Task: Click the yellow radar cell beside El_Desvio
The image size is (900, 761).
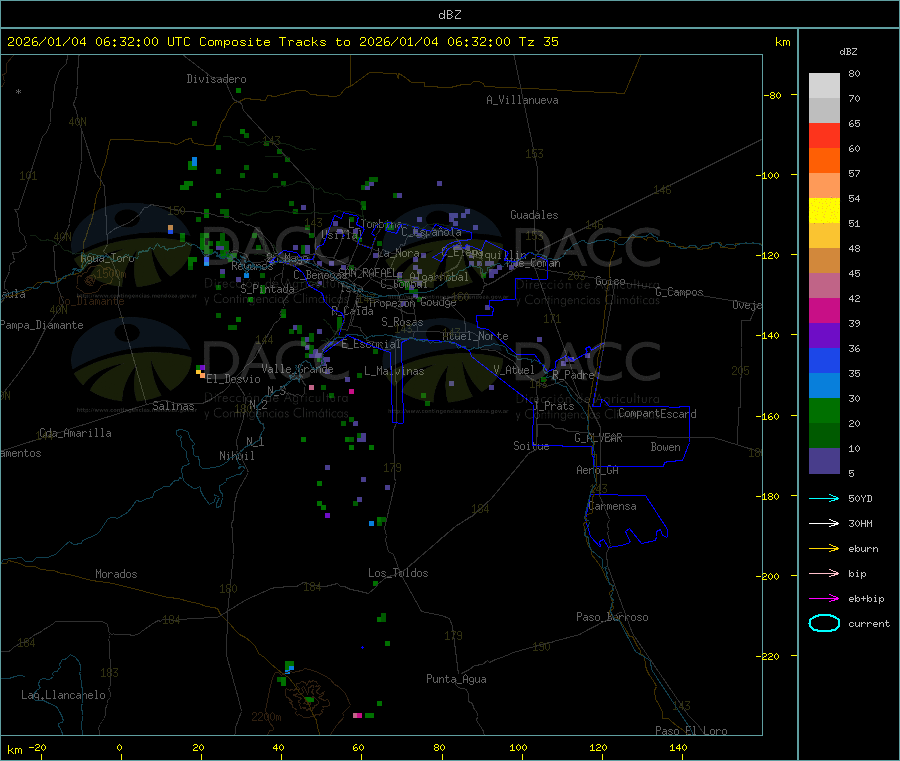Action: pyautogui.click(x=200, y=371)
